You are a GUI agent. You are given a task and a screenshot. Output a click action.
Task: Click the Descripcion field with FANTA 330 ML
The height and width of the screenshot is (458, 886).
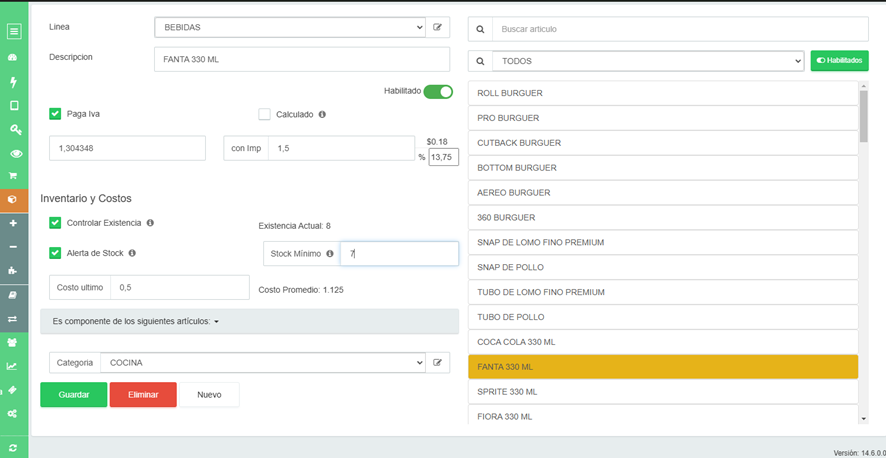tap(302, 59)
